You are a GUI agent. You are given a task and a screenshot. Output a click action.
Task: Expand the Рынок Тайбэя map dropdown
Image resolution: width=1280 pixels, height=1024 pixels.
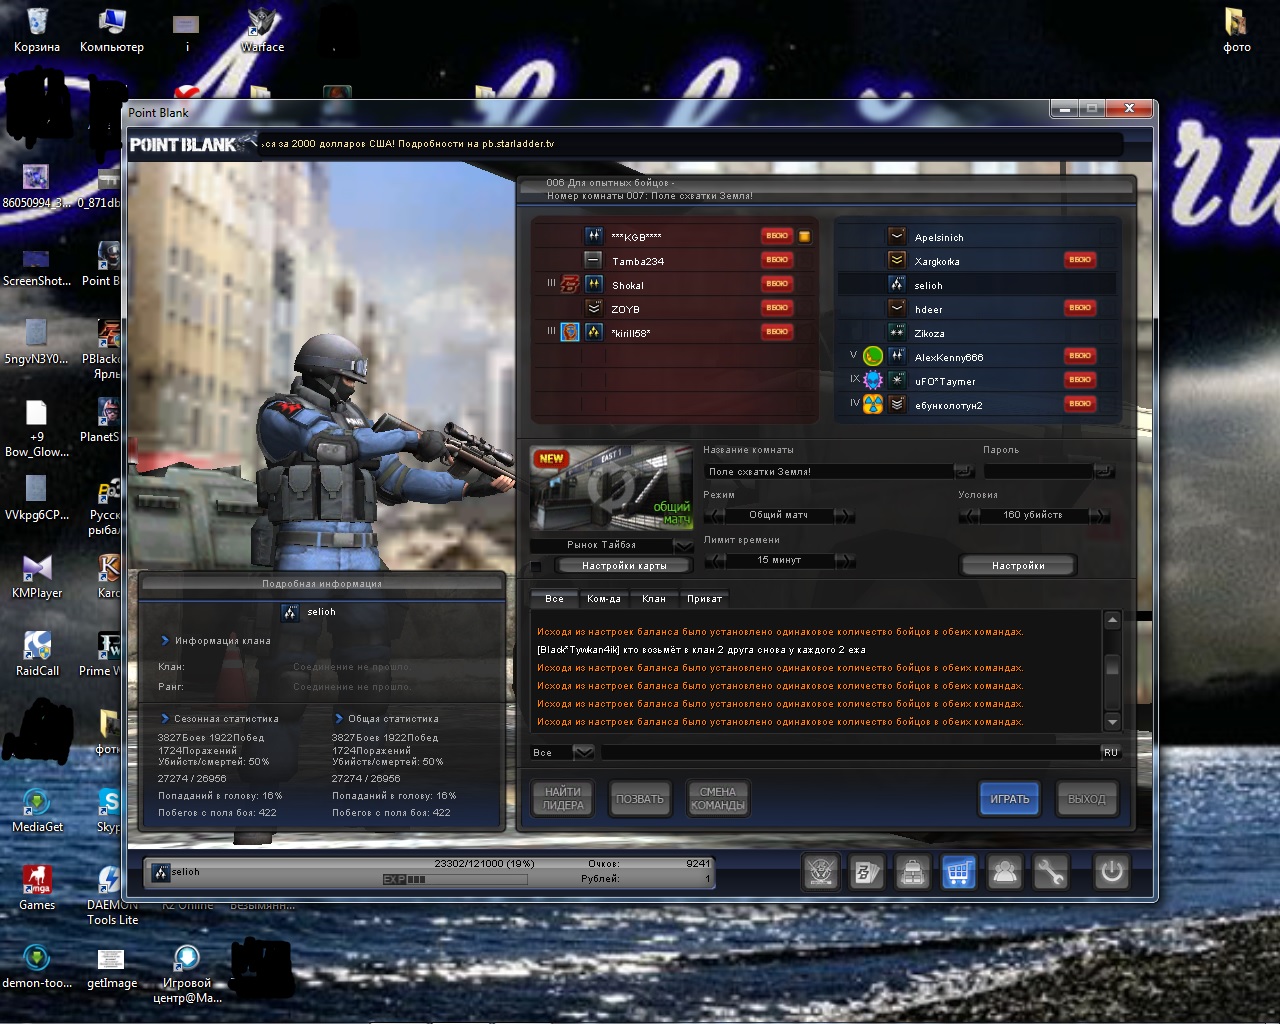click(683, 545)
